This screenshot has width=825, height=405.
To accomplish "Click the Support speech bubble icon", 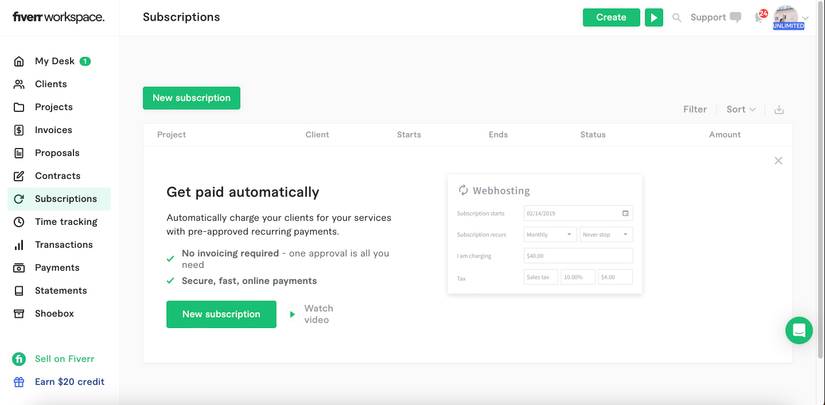I will (736, 17).
